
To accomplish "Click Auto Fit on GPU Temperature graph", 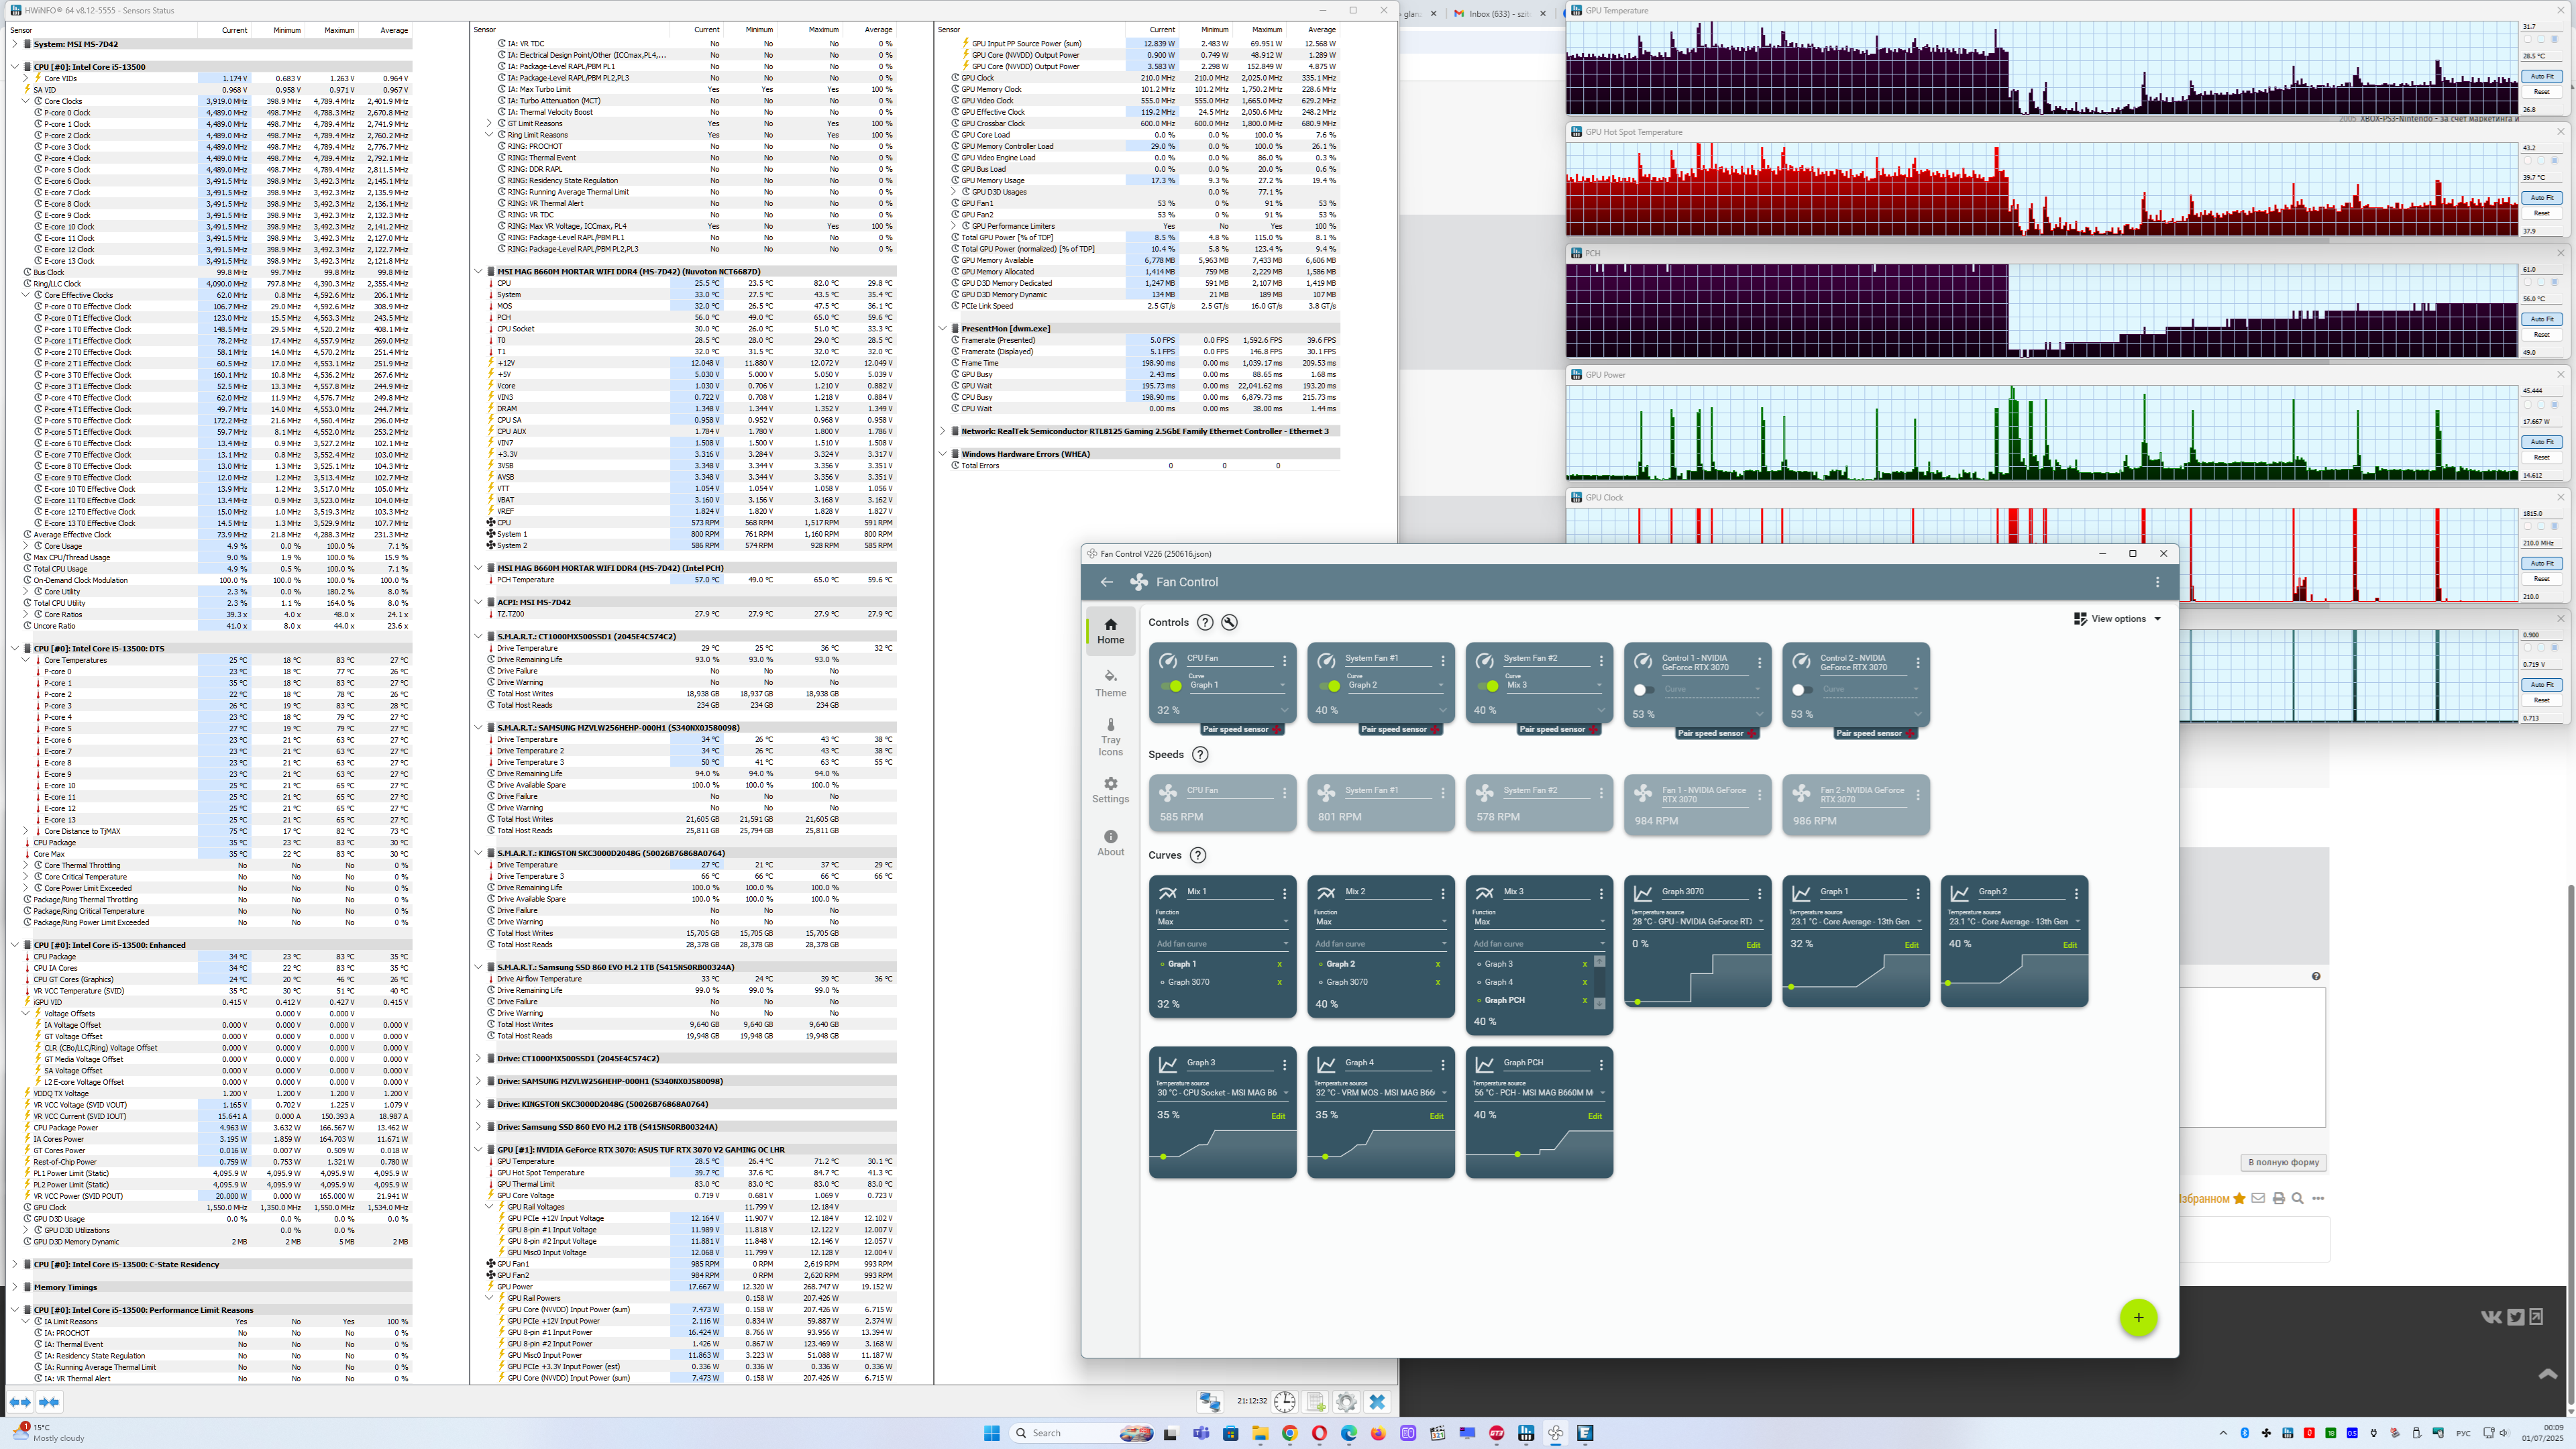I will pos(2541,76).
